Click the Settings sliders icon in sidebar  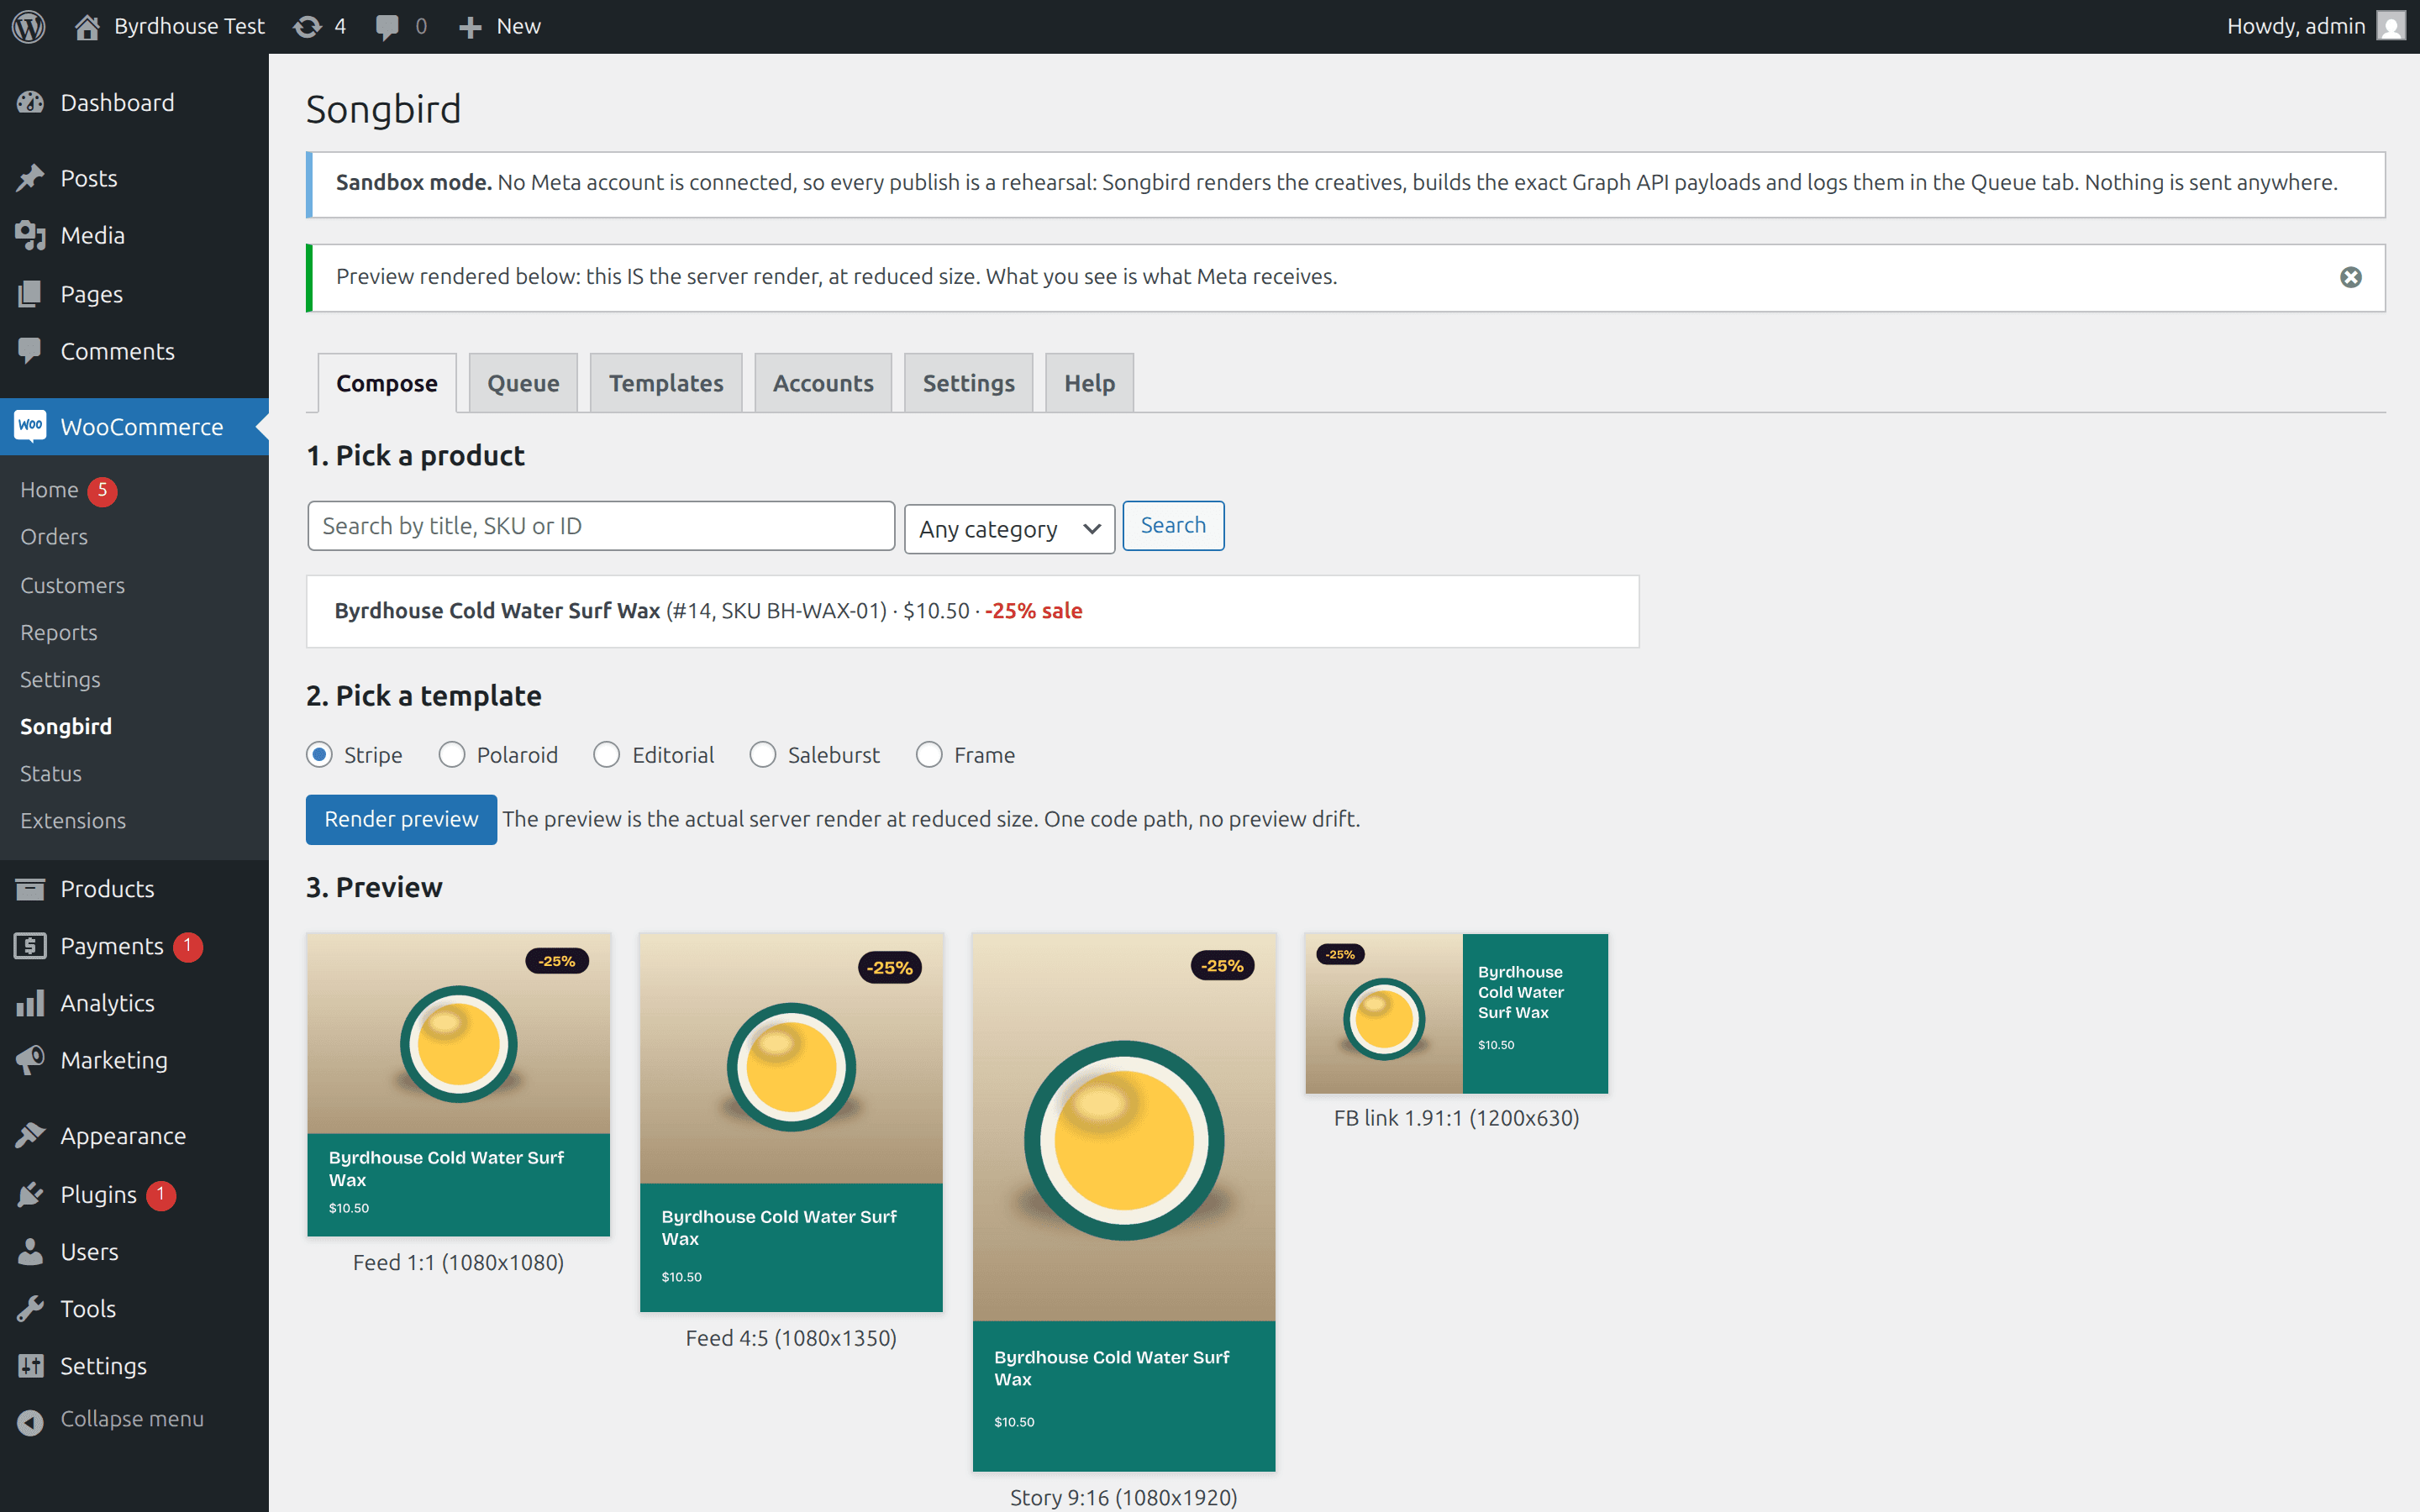coord(30,1365)
